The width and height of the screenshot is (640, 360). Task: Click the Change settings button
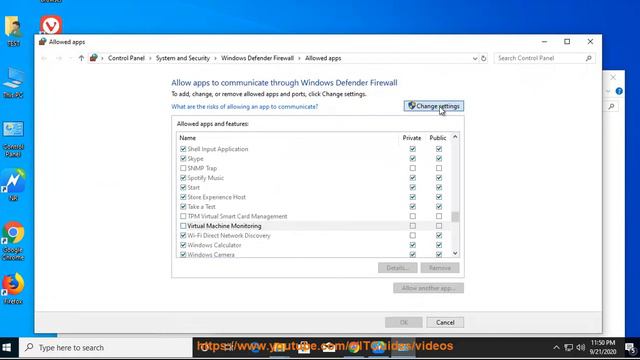434,106
